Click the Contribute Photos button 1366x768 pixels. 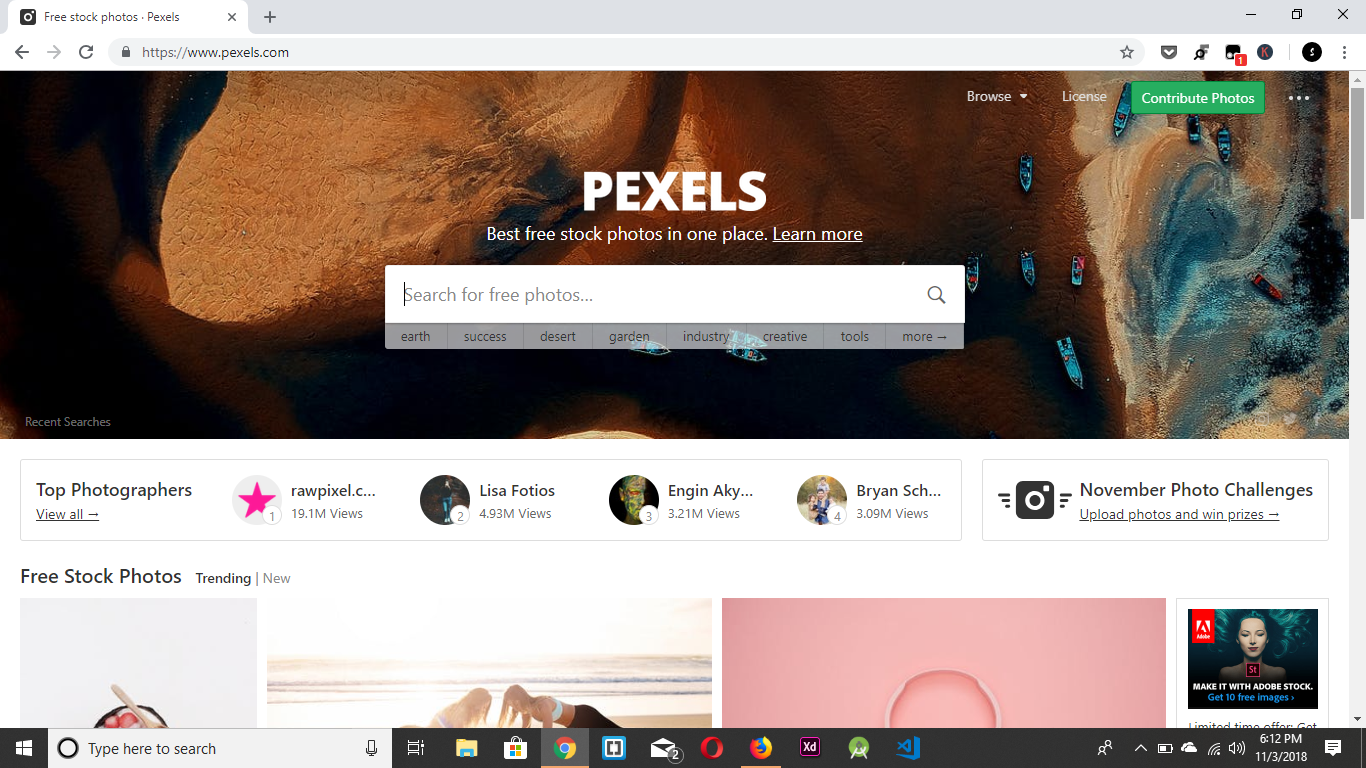(1198, 98)
